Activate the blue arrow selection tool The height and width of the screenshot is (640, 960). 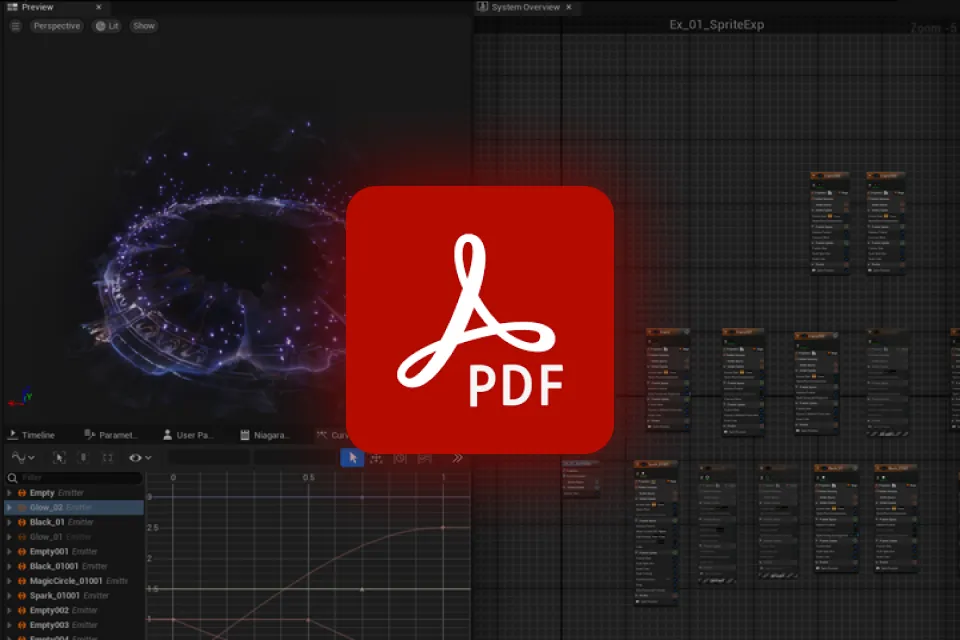tap(352, 457)
